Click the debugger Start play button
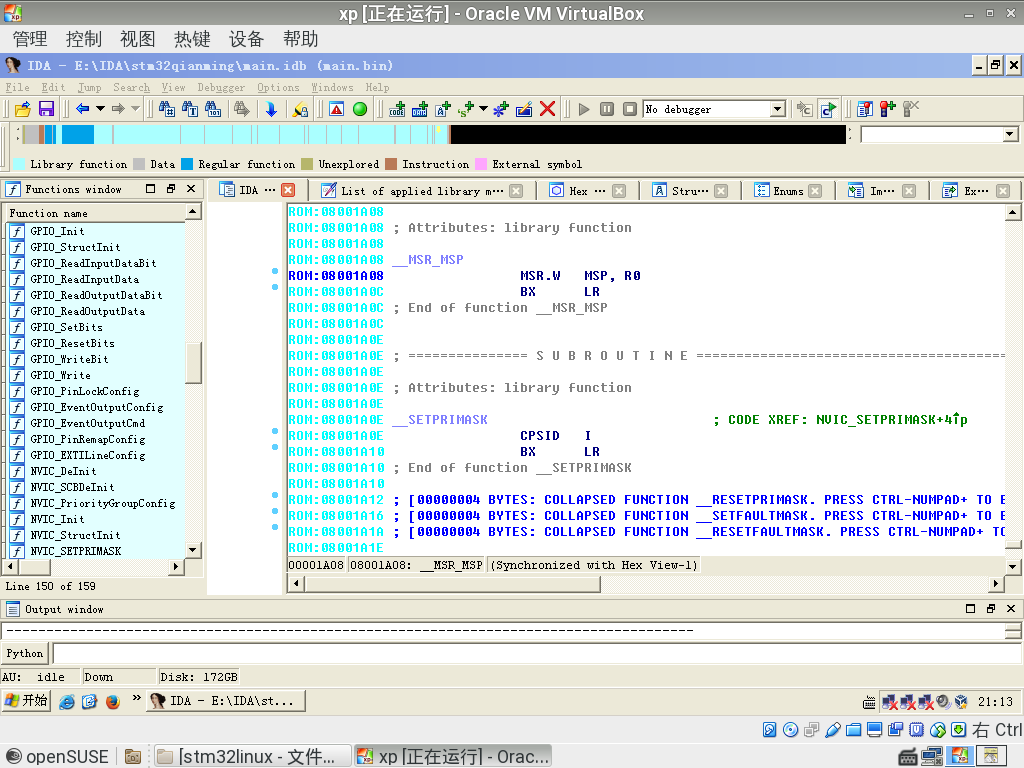This screenshot has height=768, width=1024. [584, 109]
